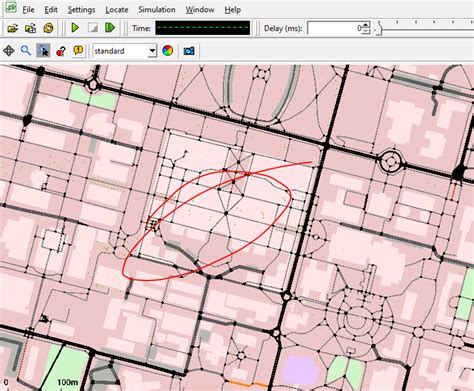
Task: Open the Simulation menu
Action: pos(157,10)
